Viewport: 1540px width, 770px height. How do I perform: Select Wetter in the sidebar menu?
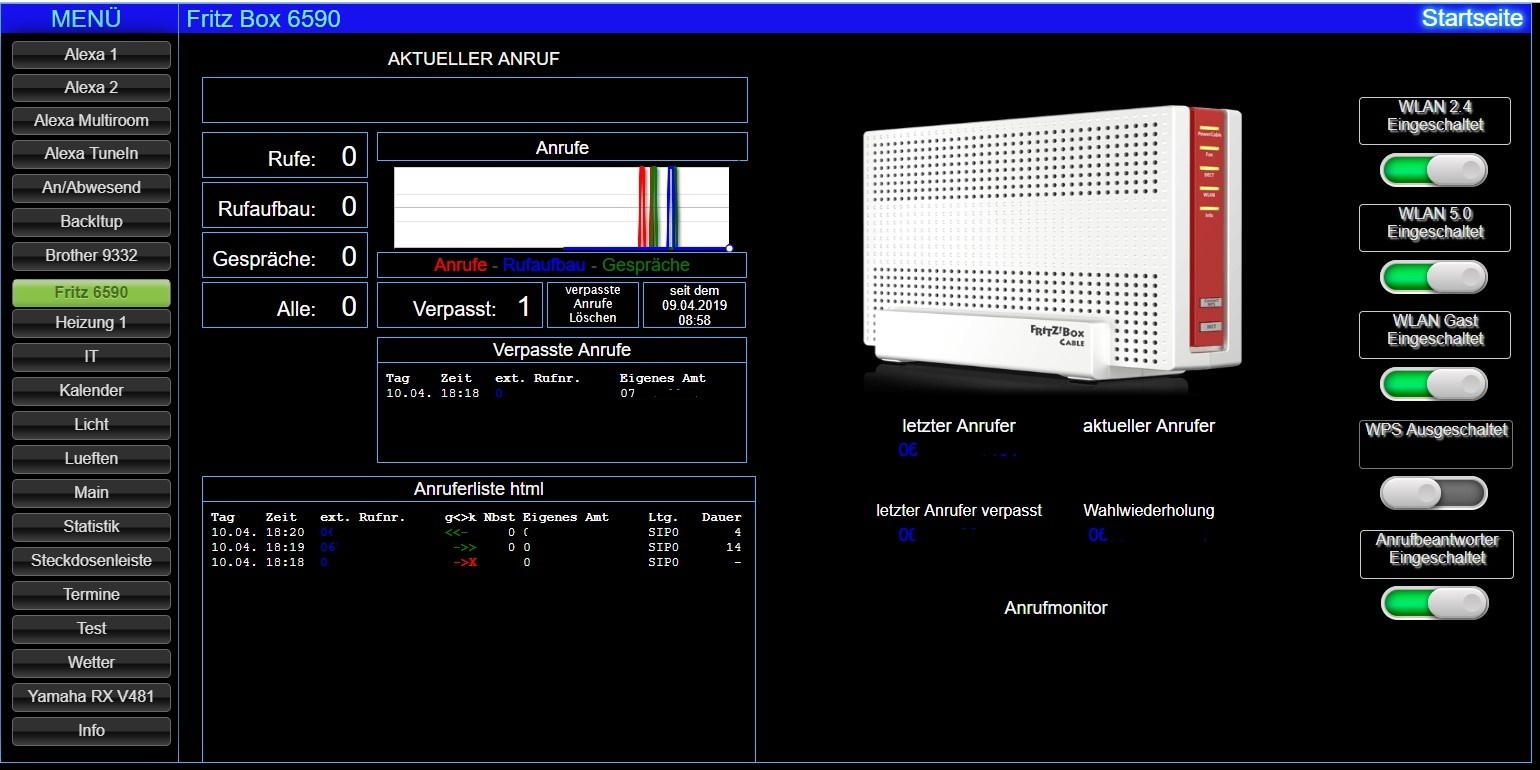point(91,662)
